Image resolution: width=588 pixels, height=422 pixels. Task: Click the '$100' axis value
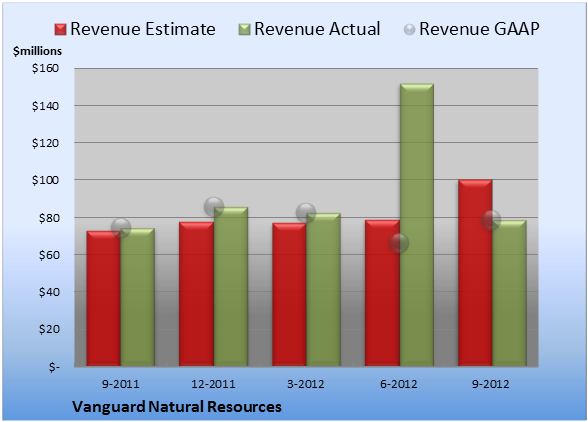click(x=45, y=180)
